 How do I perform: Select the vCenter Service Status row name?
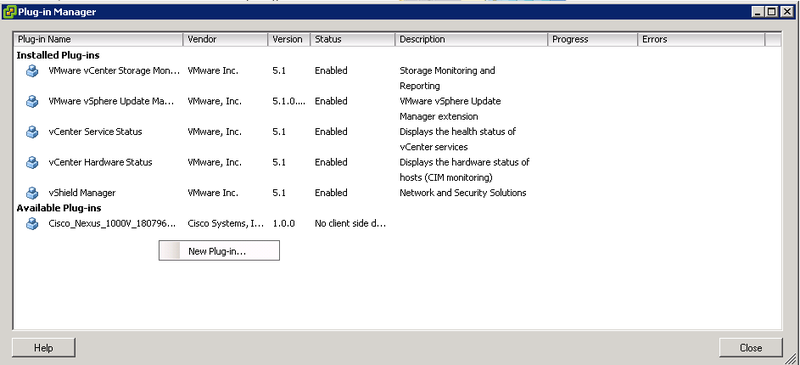click(x=95, y=132)
